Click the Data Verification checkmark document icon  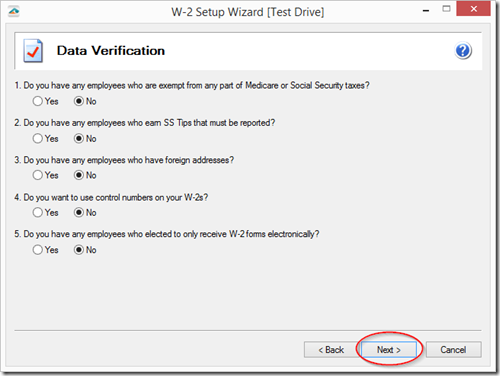pos(33,51)
